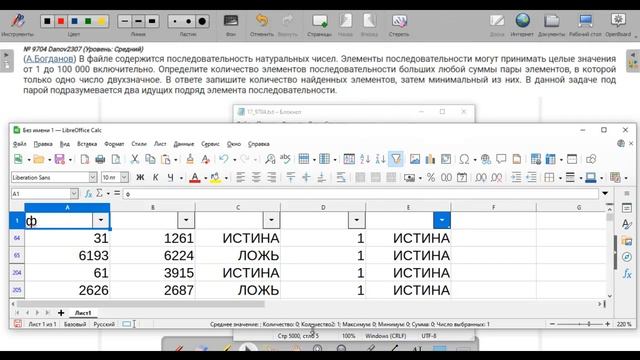Open the font size dropdown
Image resolution: width=640 pixels, height=360 pixels.
124,178
